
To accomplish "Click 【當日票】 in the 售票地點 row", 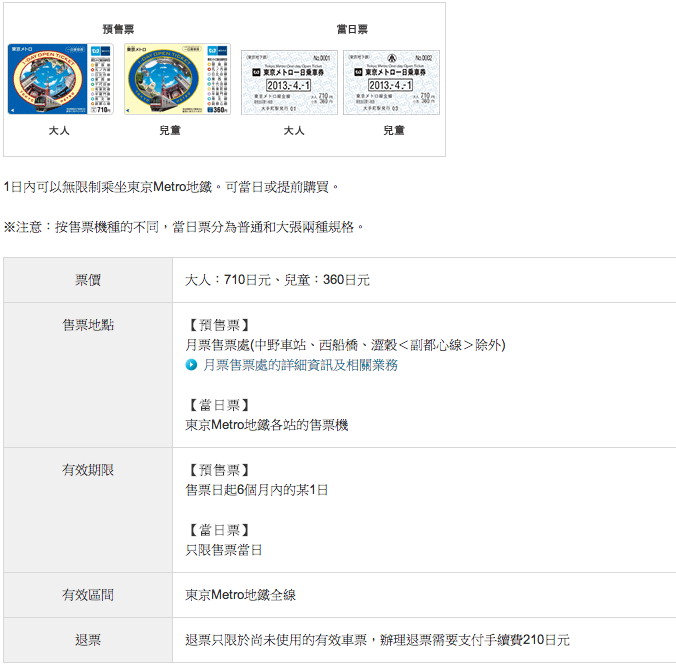I will (219, 405).
